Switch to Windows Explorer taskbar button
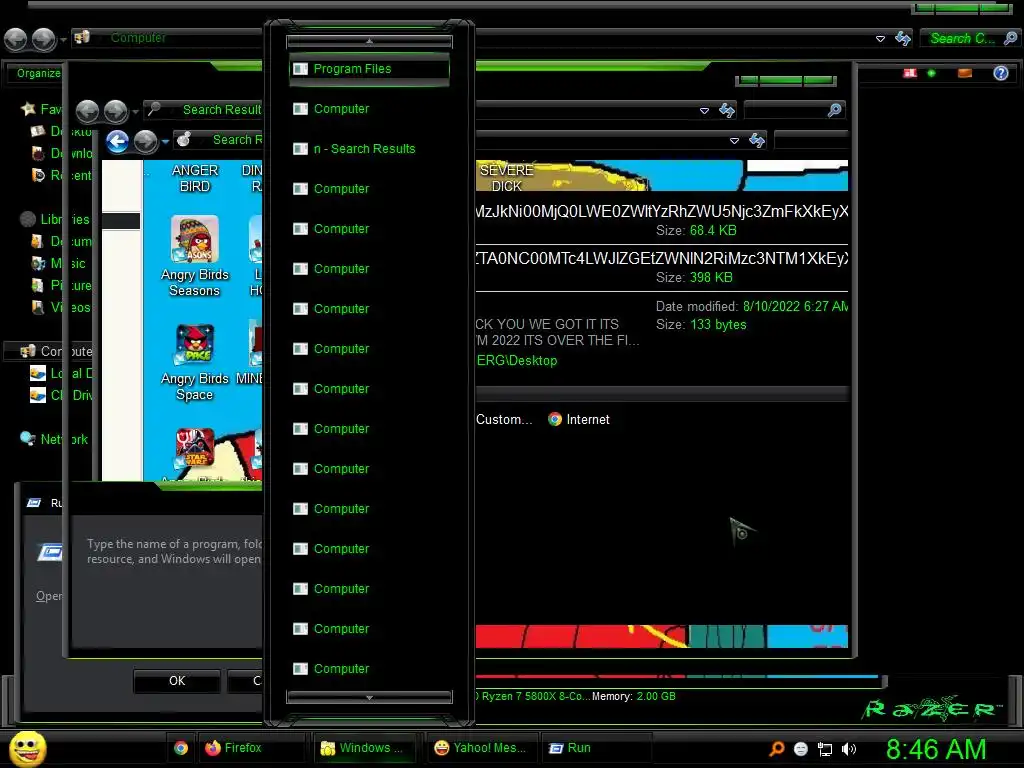Screen dimensions: 1024x768 coord(366,748)
